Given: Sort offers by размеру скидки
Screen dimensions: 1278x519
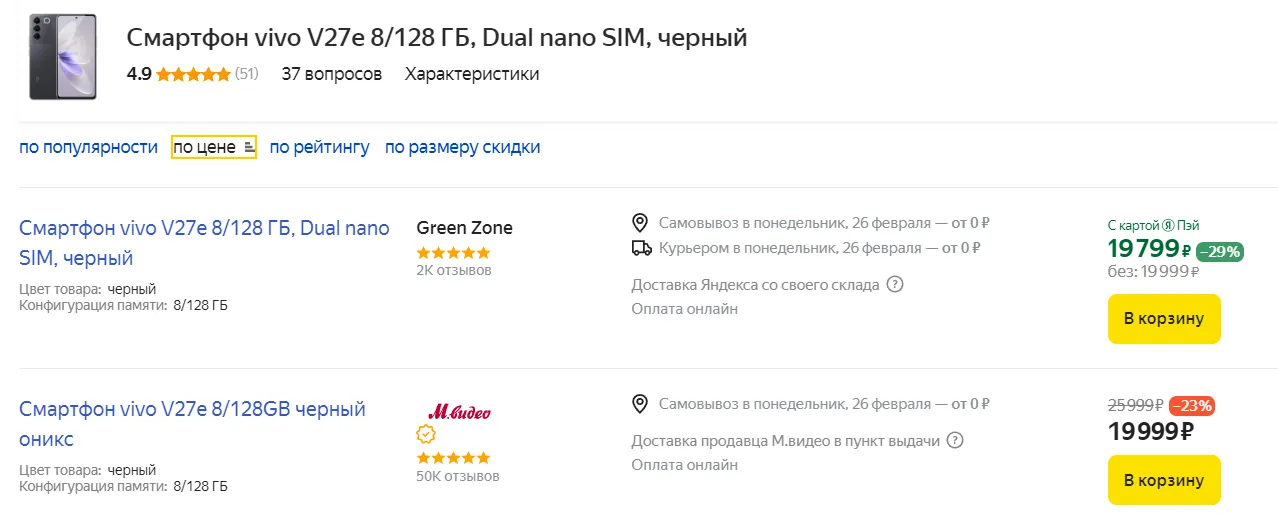Looking at the screenshot, I should (x=463, y=147).
